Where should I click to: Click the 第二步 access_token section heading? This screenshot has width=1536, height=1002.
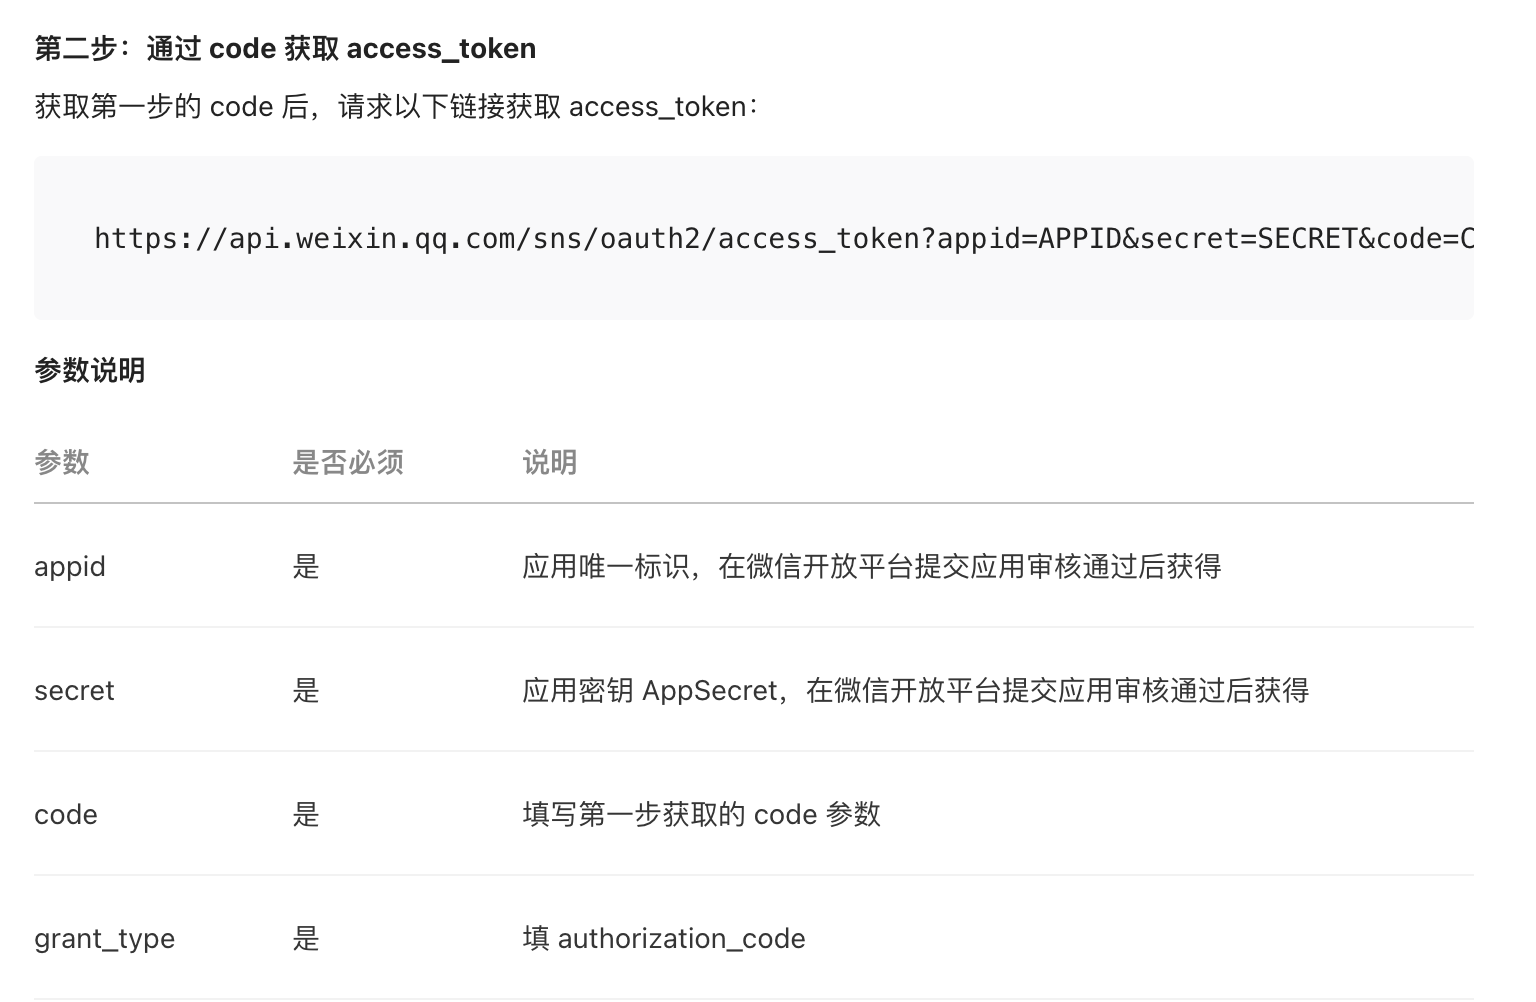tap(285, 48)
